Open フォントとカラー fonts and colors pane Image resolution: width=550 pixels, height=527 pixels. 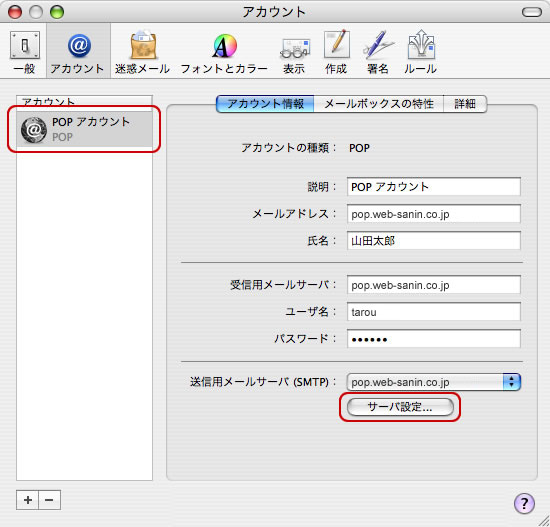pyautogui.click(x=224, y=52)
